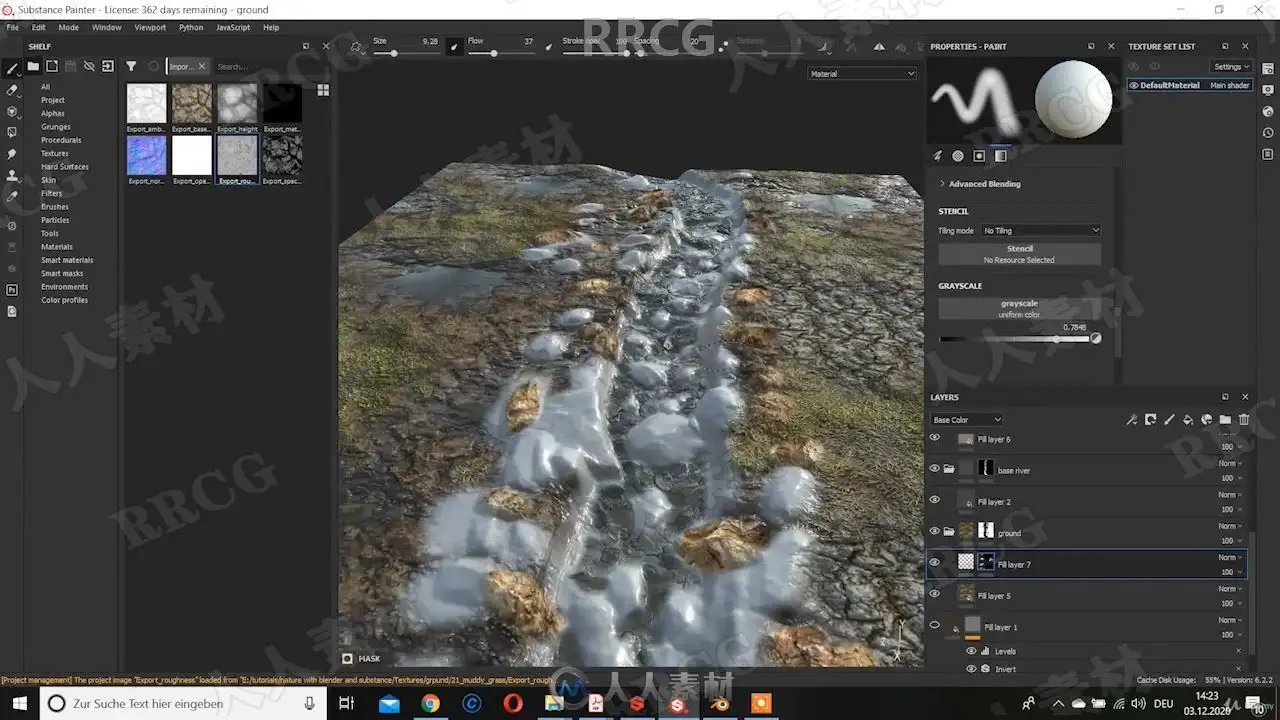Open Texture Set Settings dropdown
The width and height of the screenshot is (1280, 720).
point(1231,67)
